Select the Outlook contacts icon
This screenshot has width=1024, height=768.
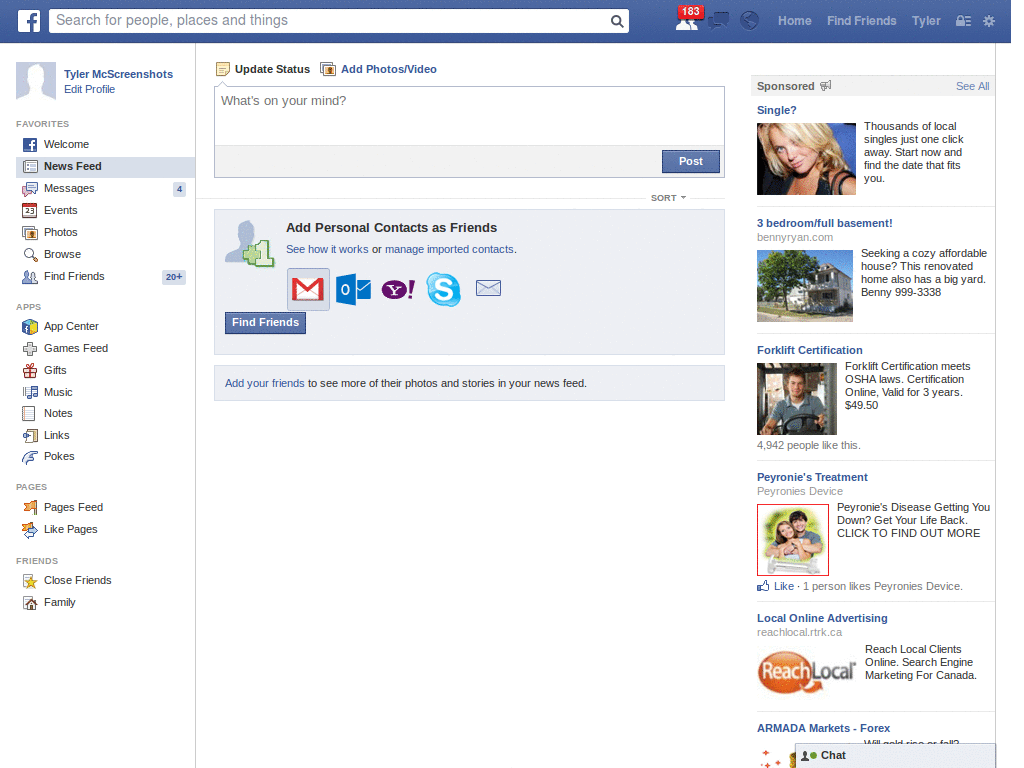pyautogui.click(x=353, y=289)
